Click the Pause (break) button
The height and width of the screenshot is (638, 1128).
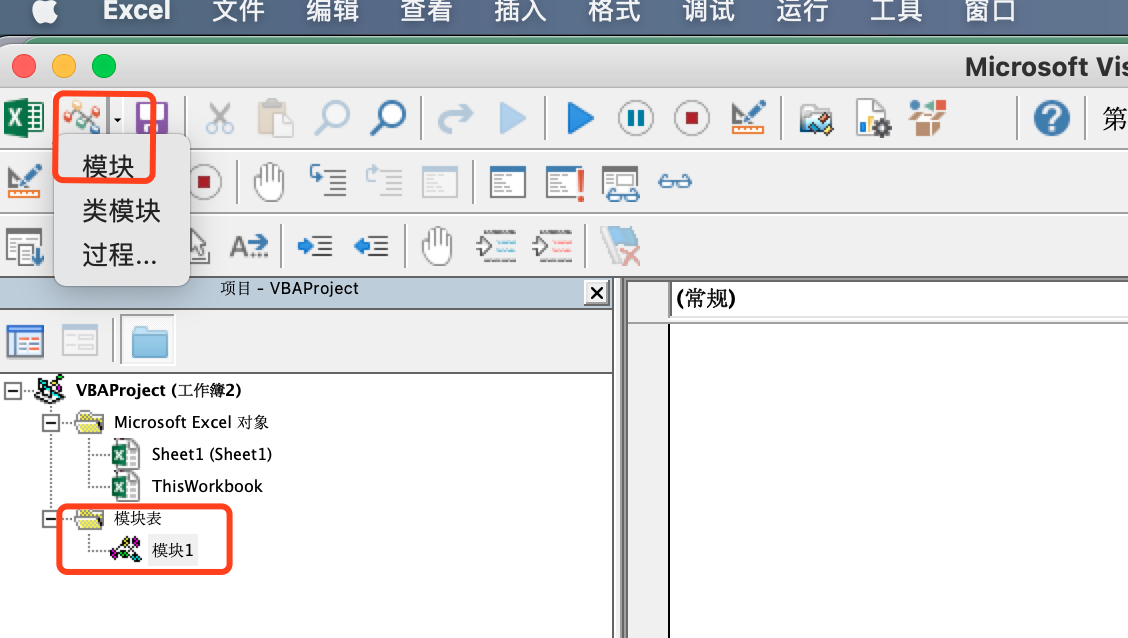click(x=636, y=118)
